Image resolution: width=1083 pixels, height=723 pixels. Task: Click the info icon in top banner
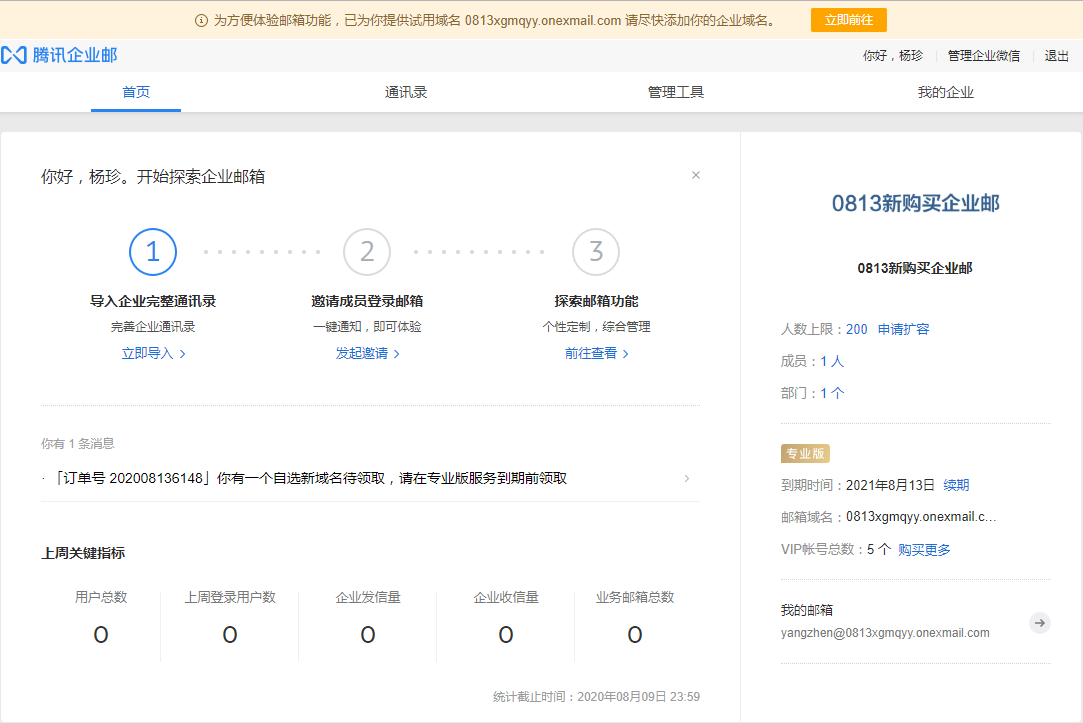[201, 20]
